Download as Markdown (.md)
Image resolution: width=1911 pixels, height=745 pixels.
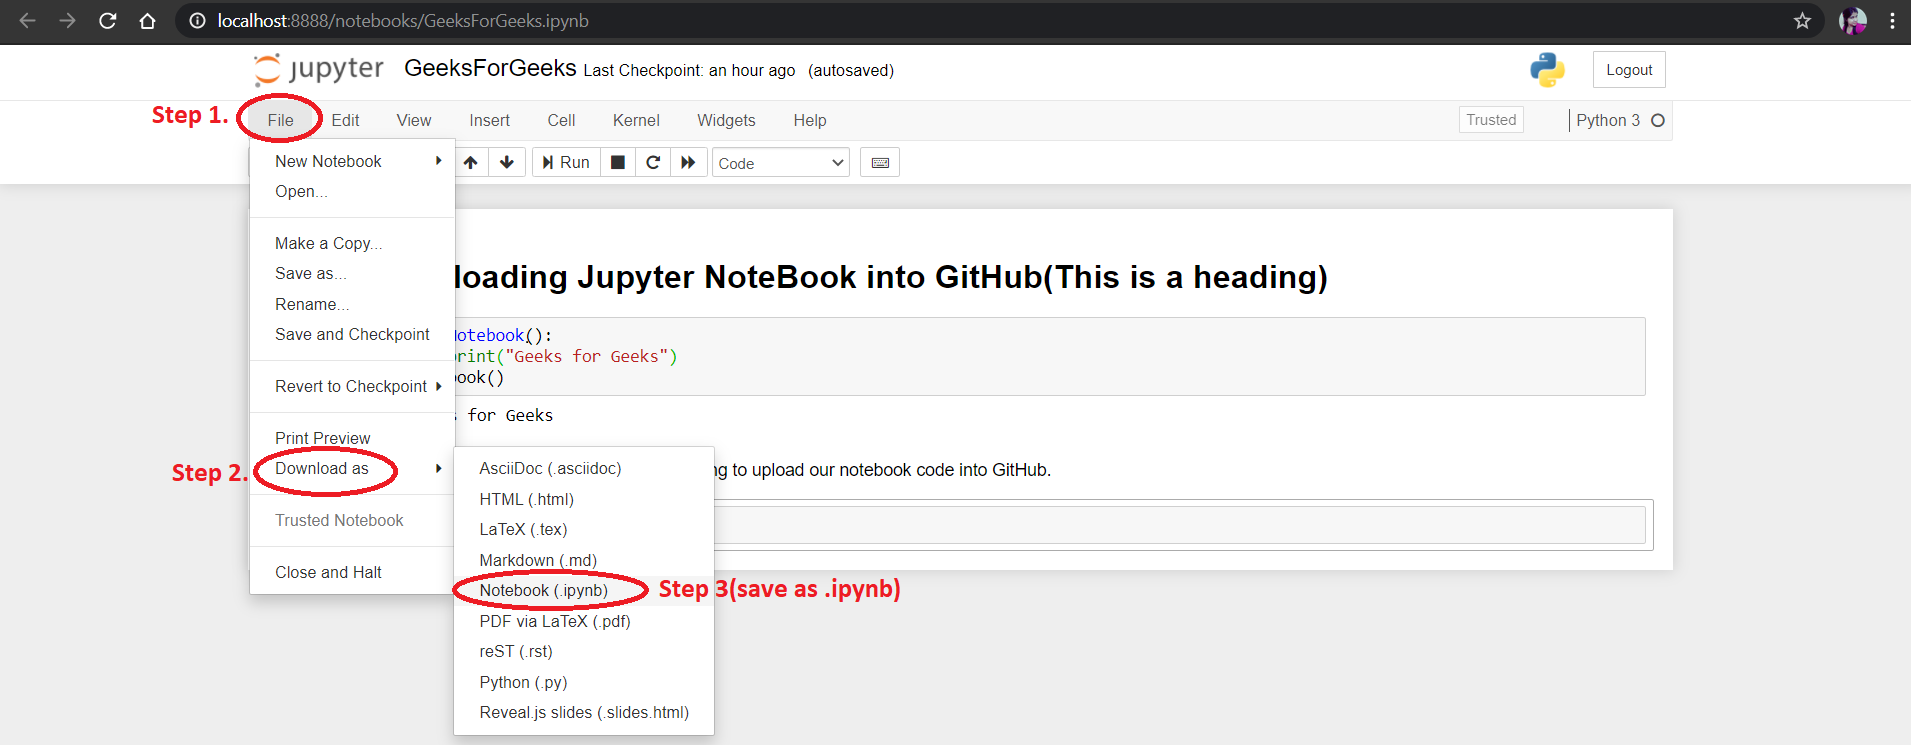point(584,560)
